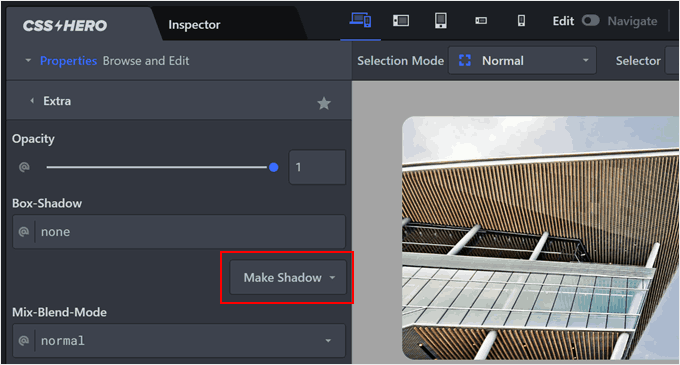680x365 pixels.
Task: Click the Navigate label
Action: [632, 21]
